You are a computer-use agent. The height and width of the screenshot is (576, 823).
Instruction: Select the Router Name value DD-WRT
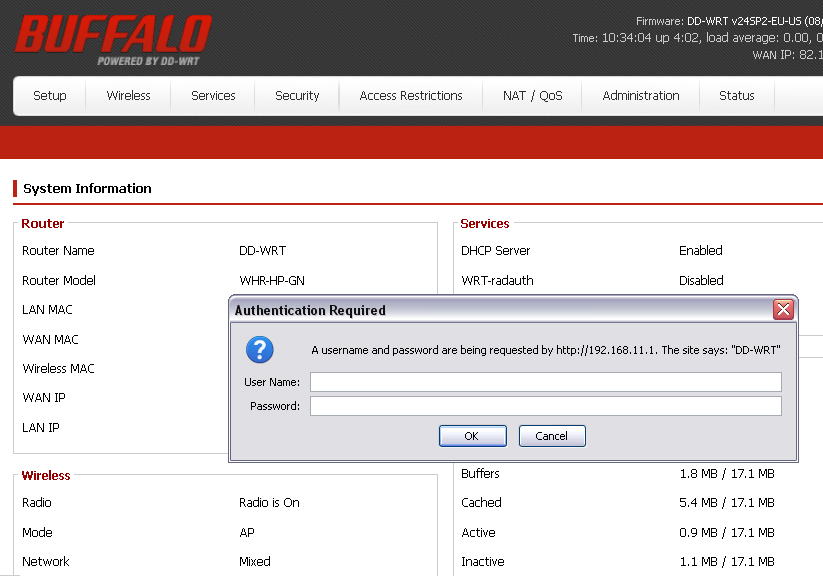click(x=262, y=250)
